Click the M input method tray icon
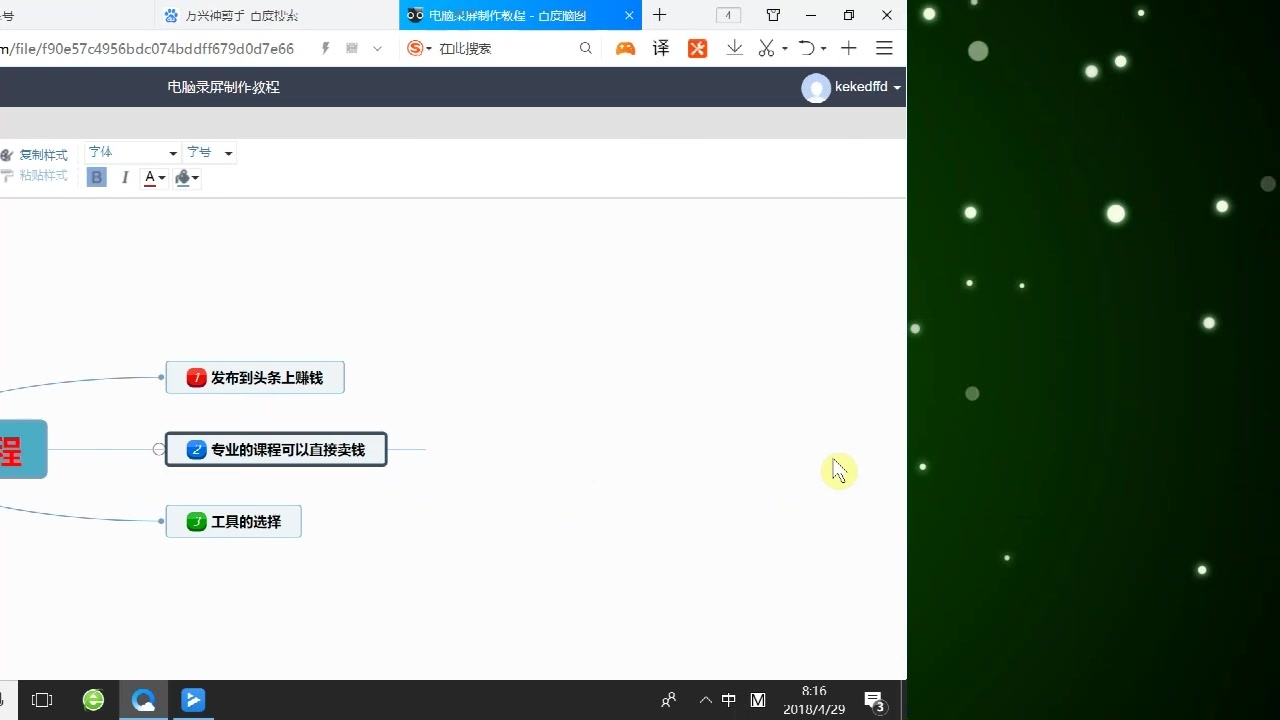1280x720 pixels. click(x=758, y=700)
